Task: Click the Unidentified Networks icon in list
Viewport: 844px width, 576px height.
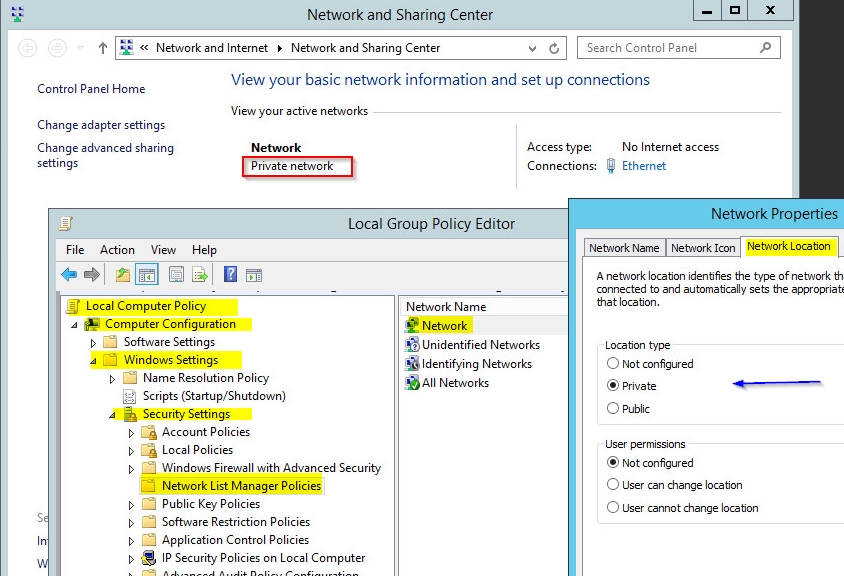Action: (x=412, y=345)
